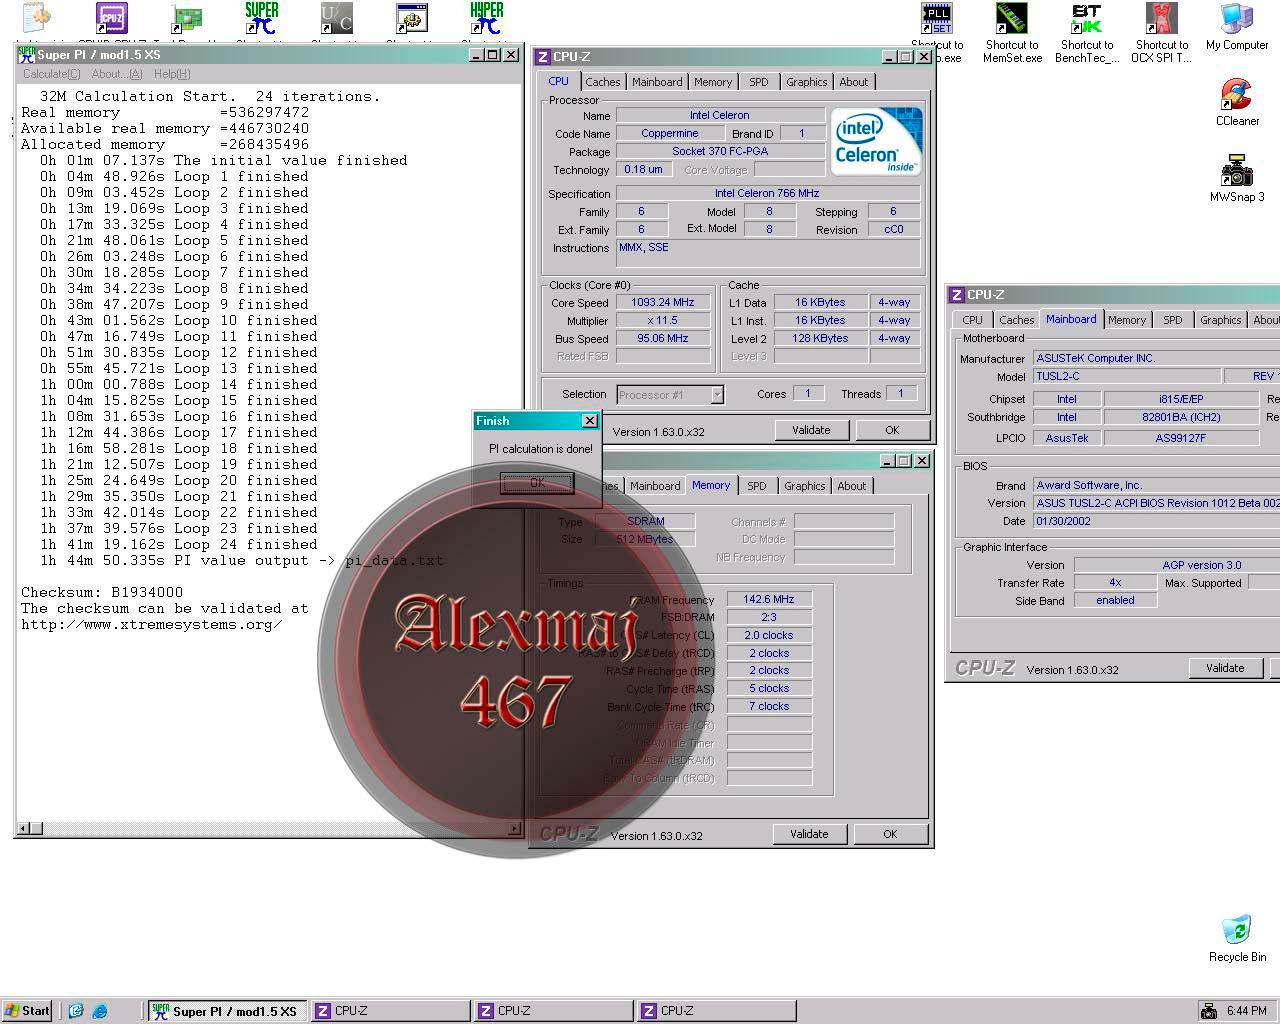The image size is (1280, 1024).
Task: Launch the Hyper PI desktop shortcut
Action: [486, 18]
